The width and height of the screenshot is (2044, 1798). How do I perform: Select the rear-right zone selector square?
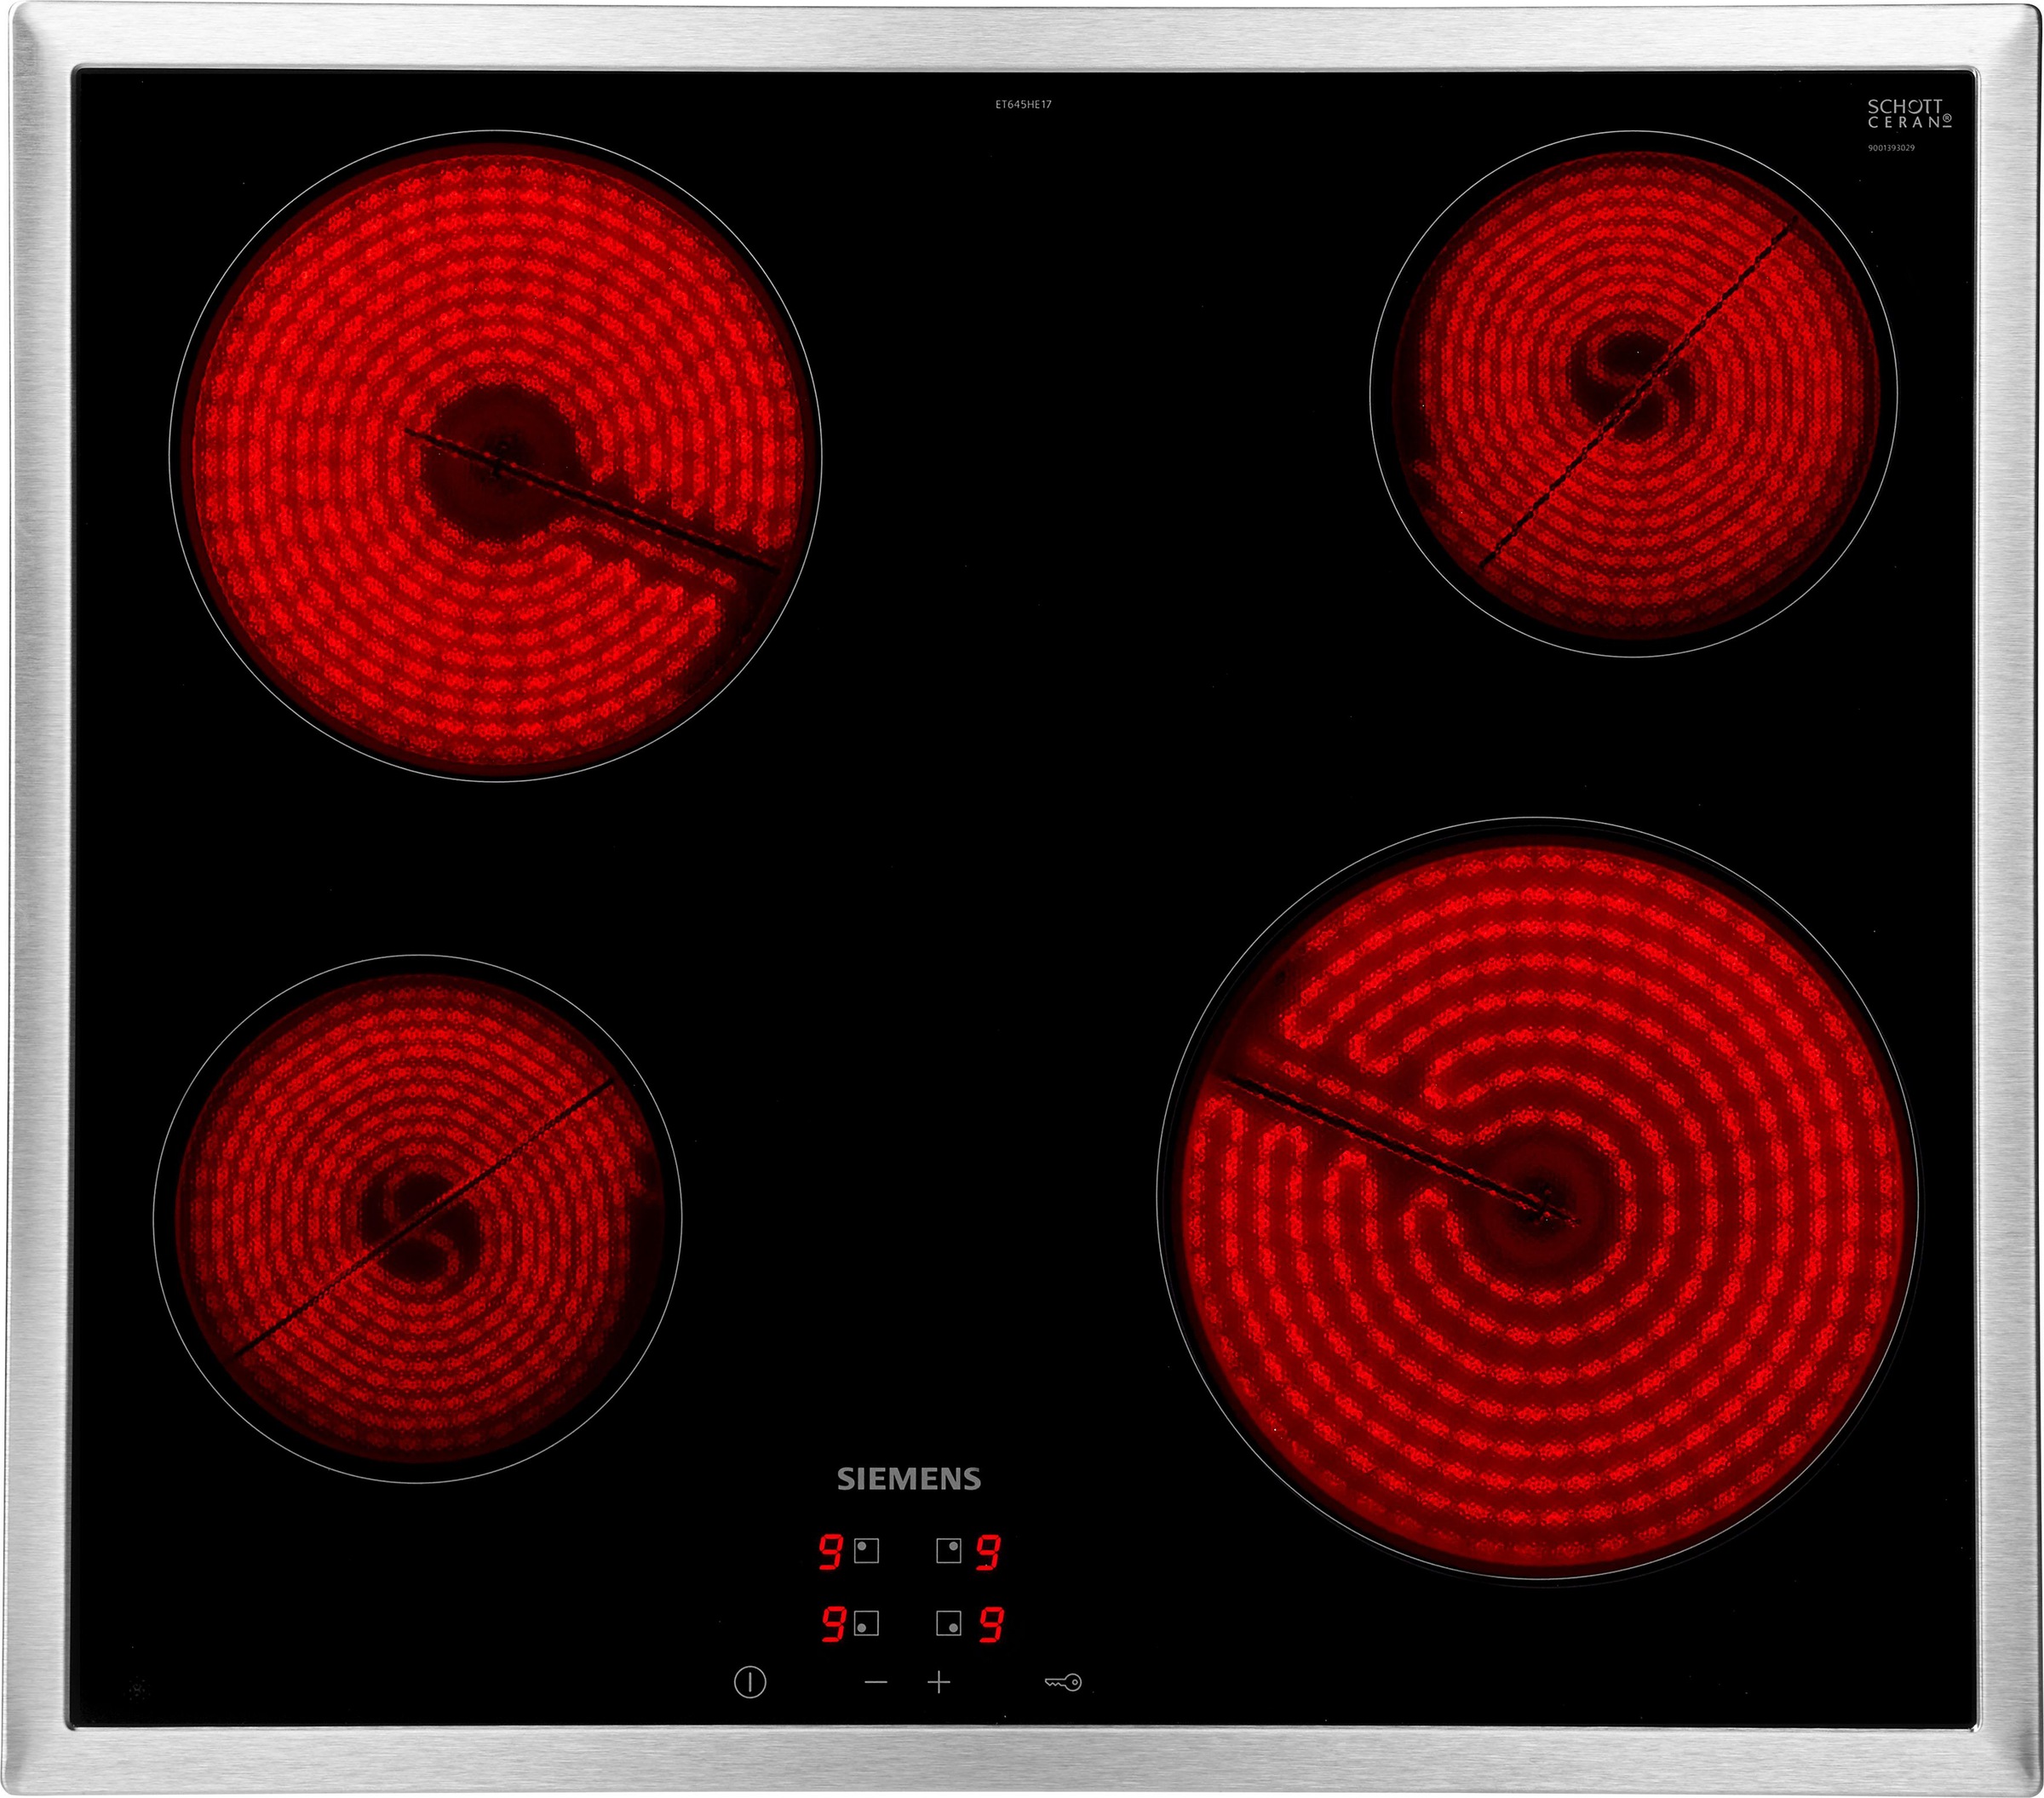[948, 1551]
